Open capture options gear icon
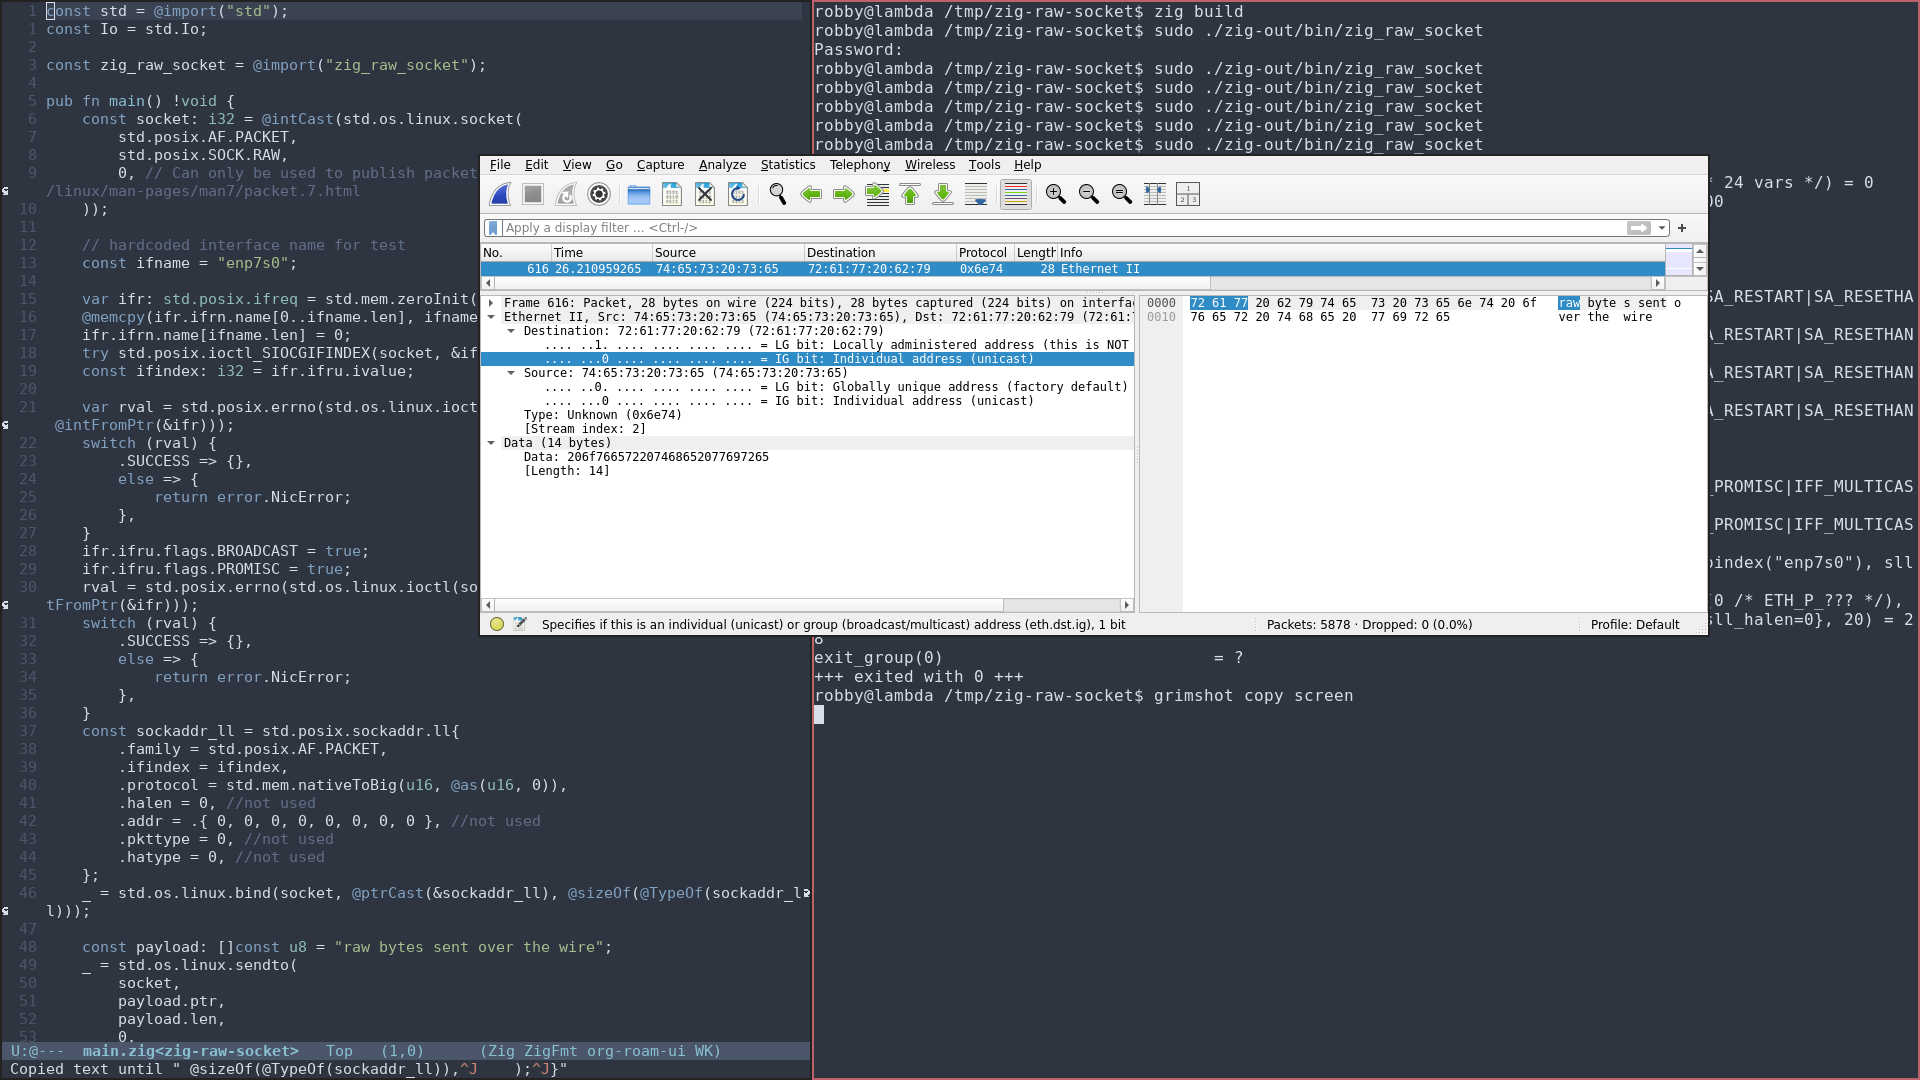The width and height of the screenshot is (1920, 1080). 599,195
